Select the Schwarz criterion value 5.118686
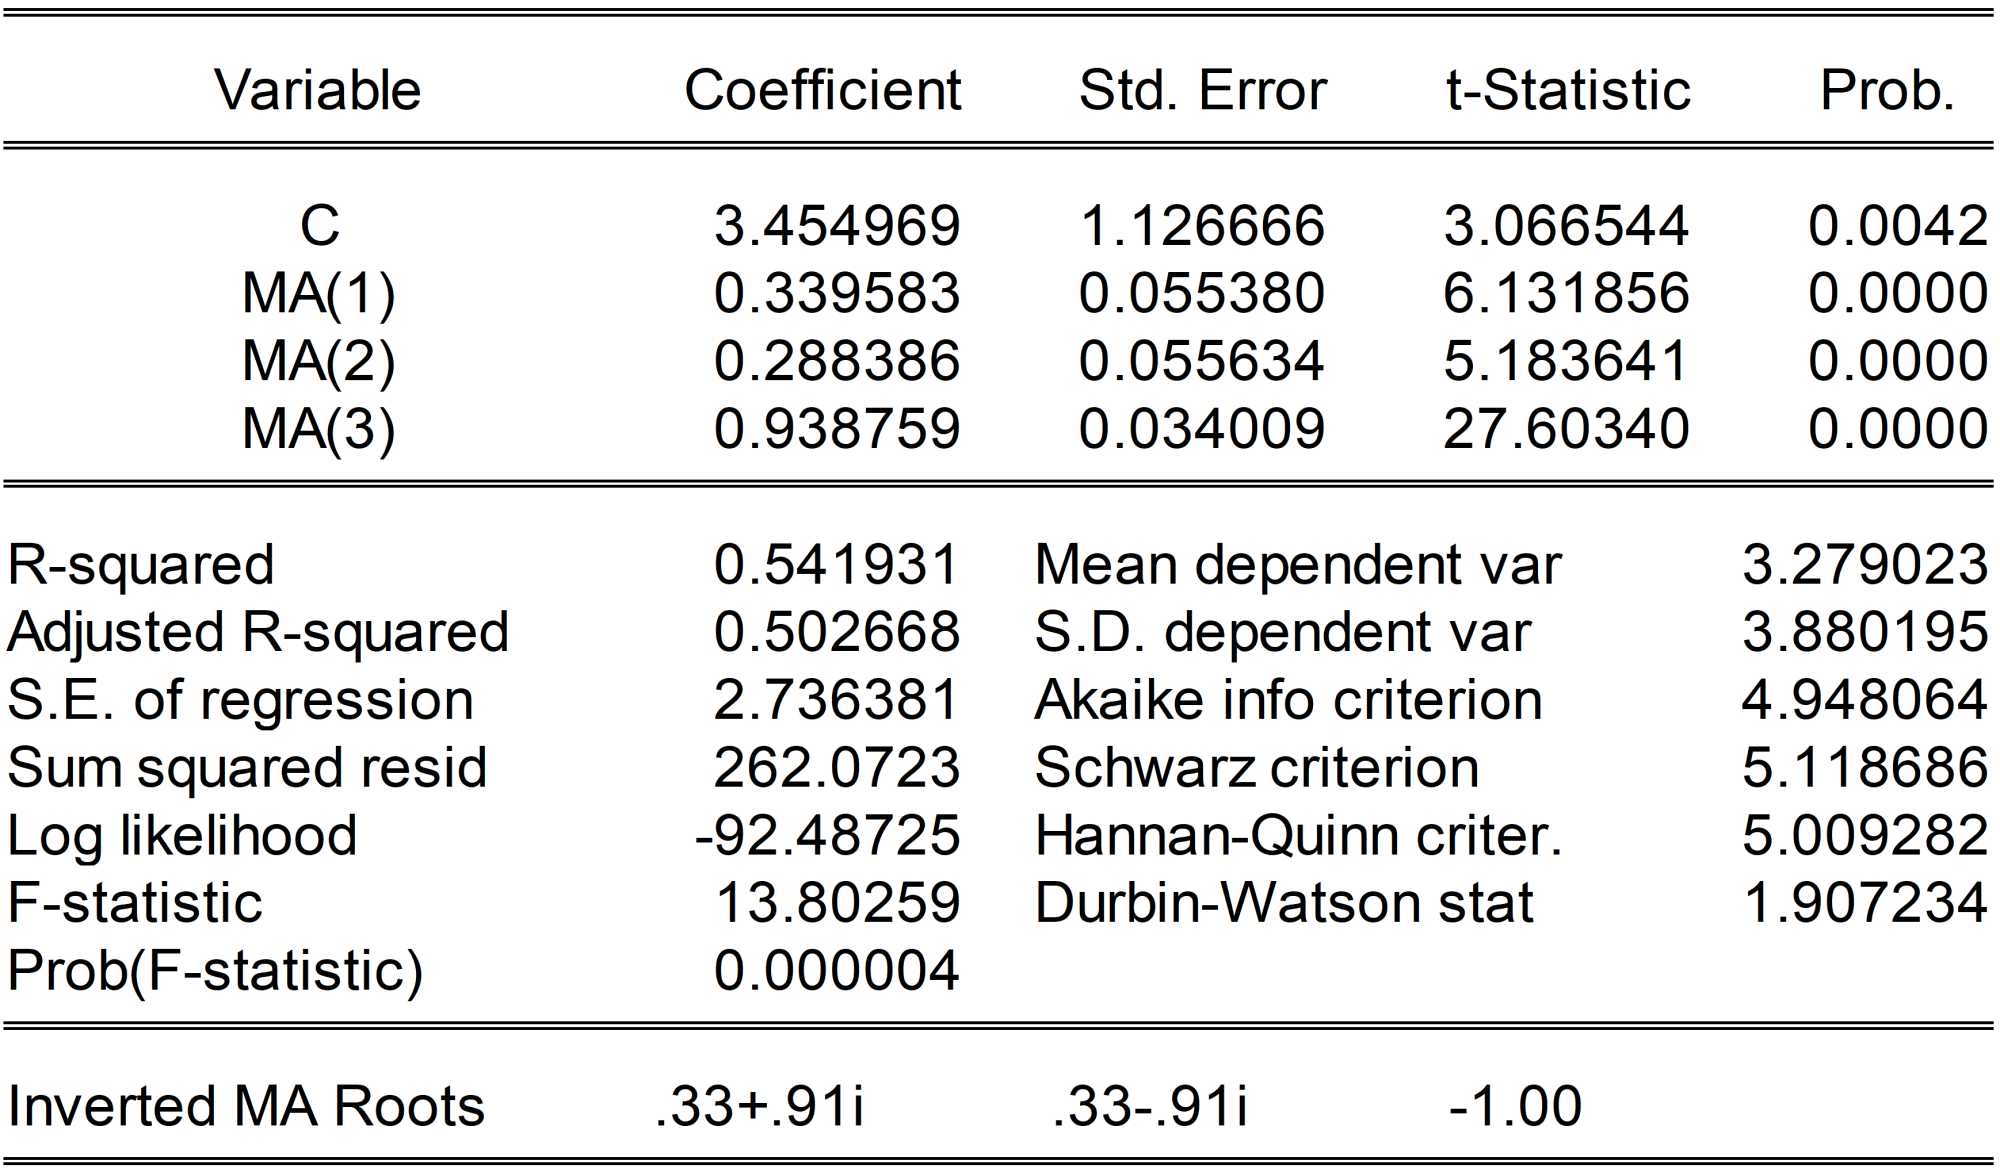2000x1172 pixels. [x=1864, y=768]
